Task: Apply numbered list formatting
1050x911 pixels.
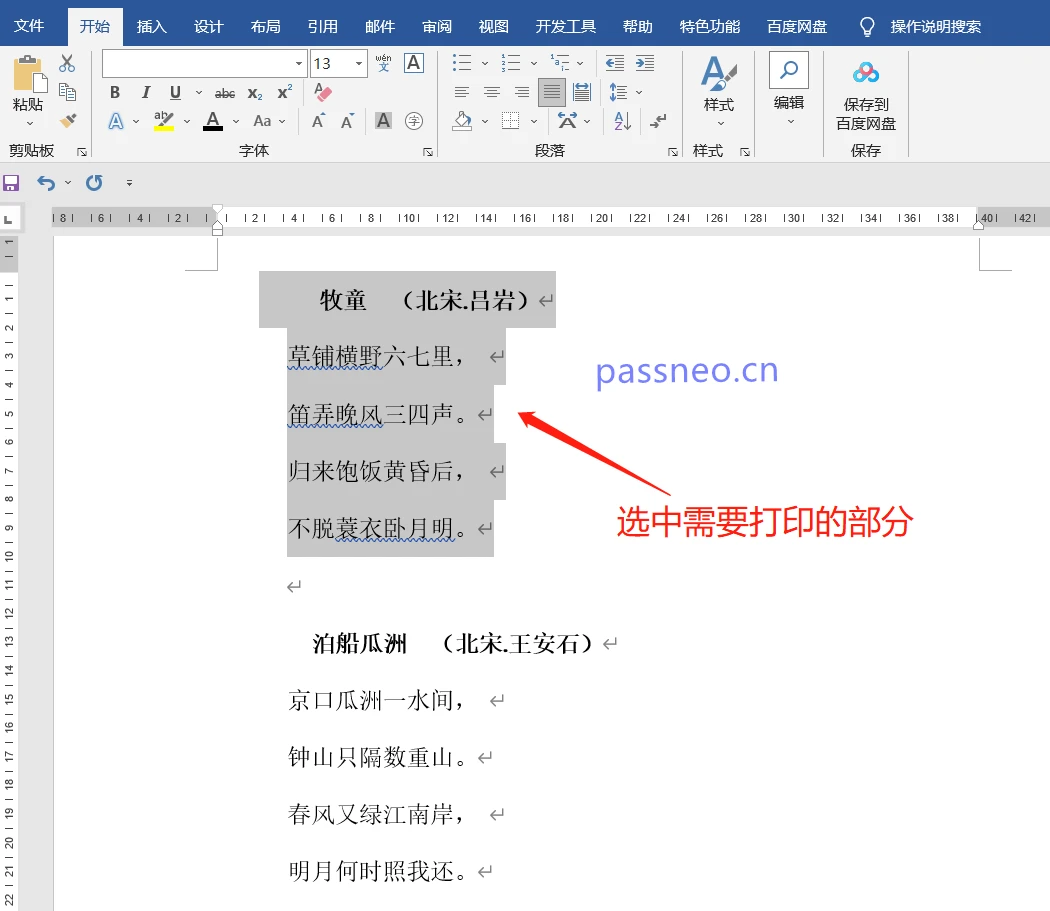Action: [x=511, y=63]
